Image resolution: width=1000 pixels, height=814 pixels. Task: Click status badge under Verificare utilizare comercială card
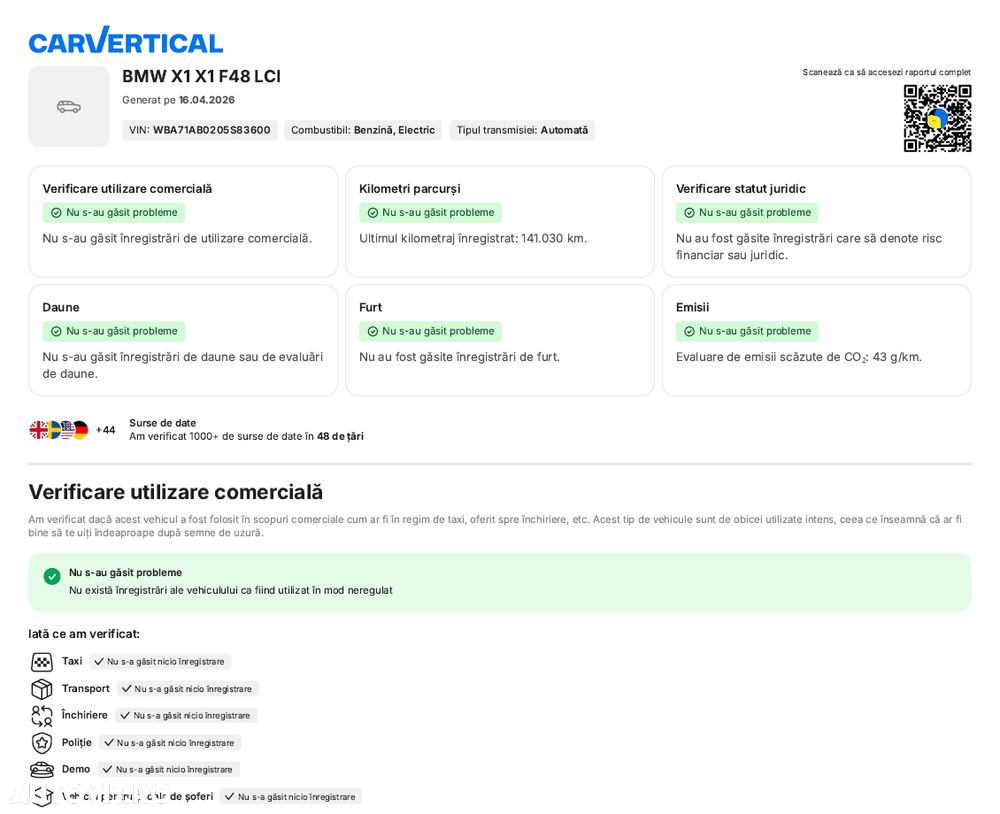[114, 212]
